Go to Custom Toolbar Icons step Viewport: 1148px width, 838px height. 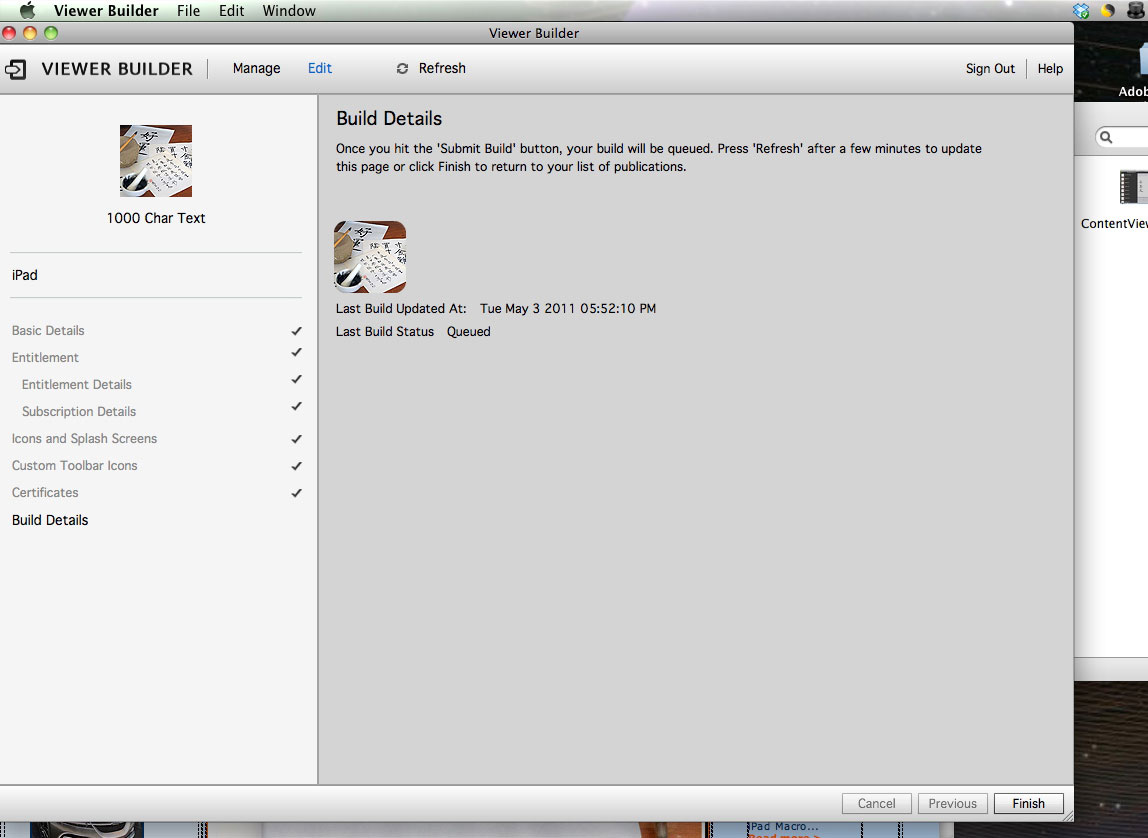(x=74, y=466)
